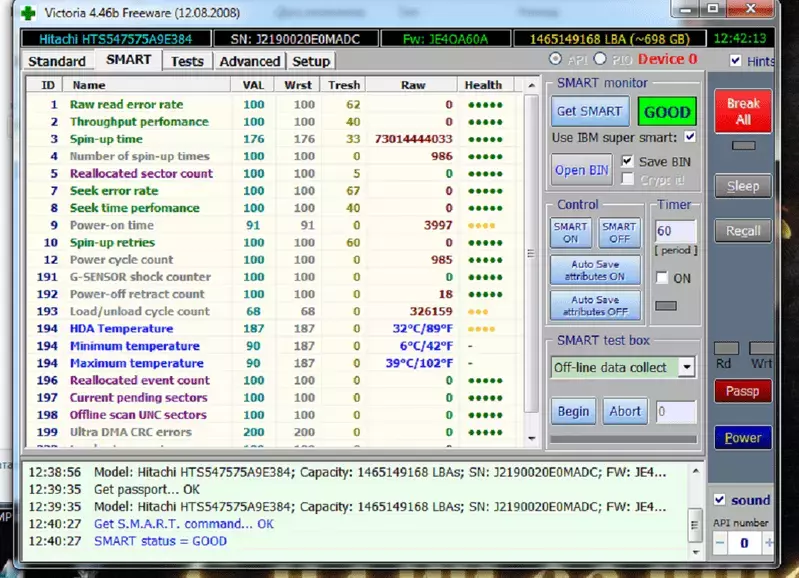This screenshot has width=799, height=578.
Task: Click the Hitachi HTS547575A9E384 model display
Action: (x=116, y=39)
